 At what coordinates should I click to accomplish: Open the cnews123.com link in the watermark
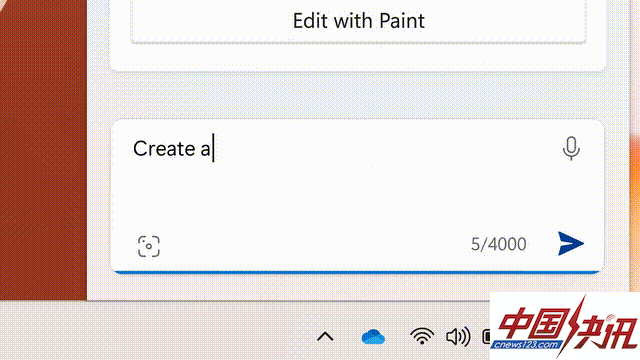[x=526, y=345]
